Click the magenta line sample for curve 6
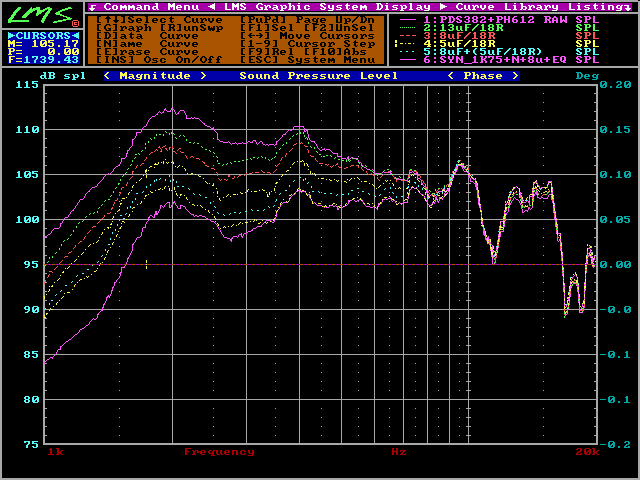 pos(408,60)
